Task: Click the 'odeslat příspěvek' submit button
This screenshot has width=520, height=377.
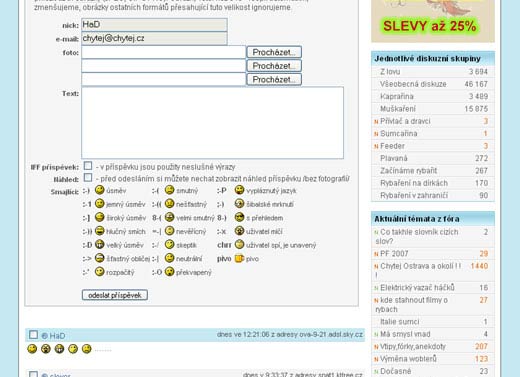Action: pos(115,295)
